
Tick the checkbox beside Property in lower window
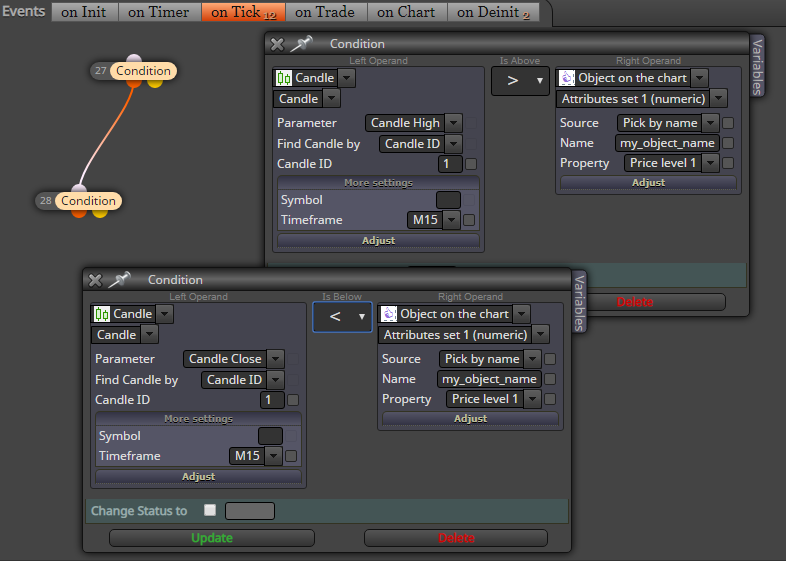(550, 399)
